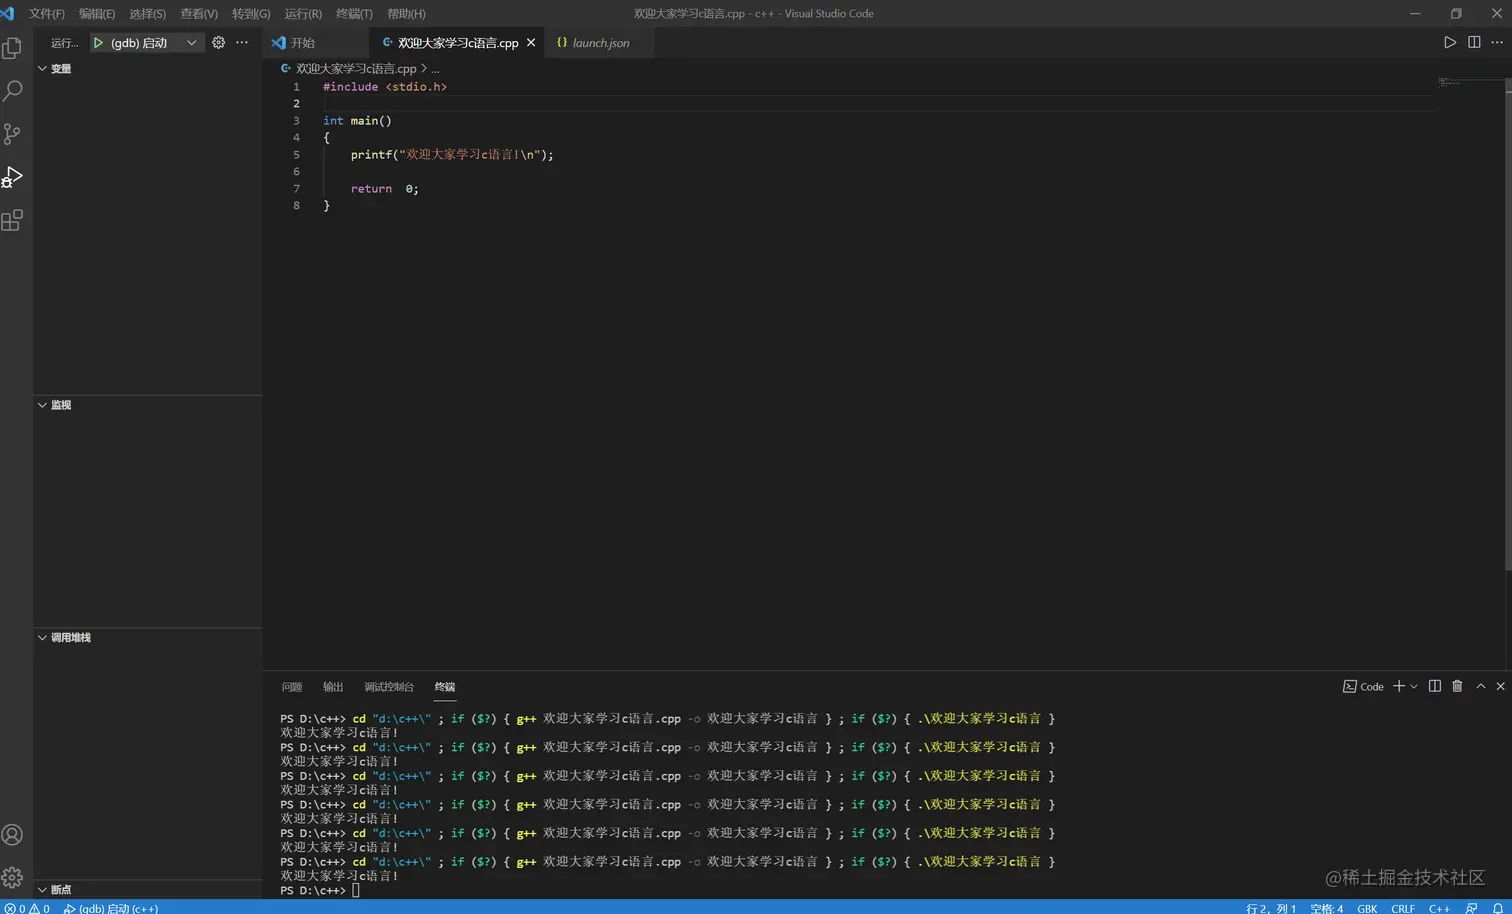Open launch.json via the gear icon

click(x=218, y=43)
